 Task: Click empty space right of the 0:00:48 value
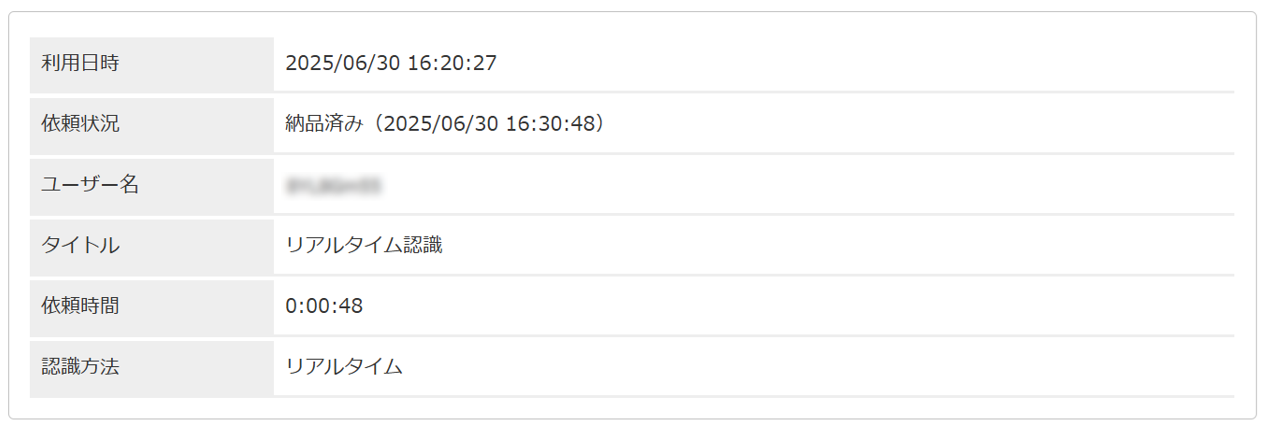point(800,306)
